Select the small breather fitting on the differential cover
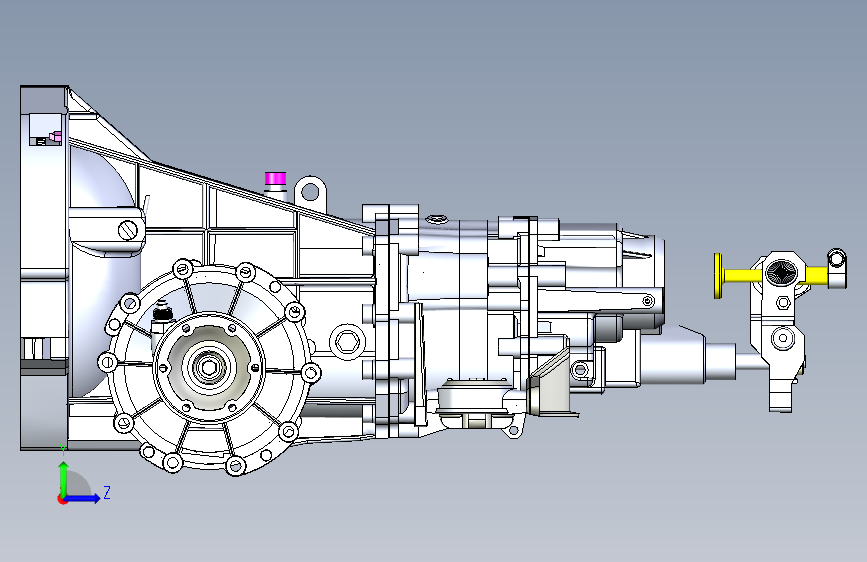Image resolution: width=867 pixels, height=562 pixels. [161, 313]
